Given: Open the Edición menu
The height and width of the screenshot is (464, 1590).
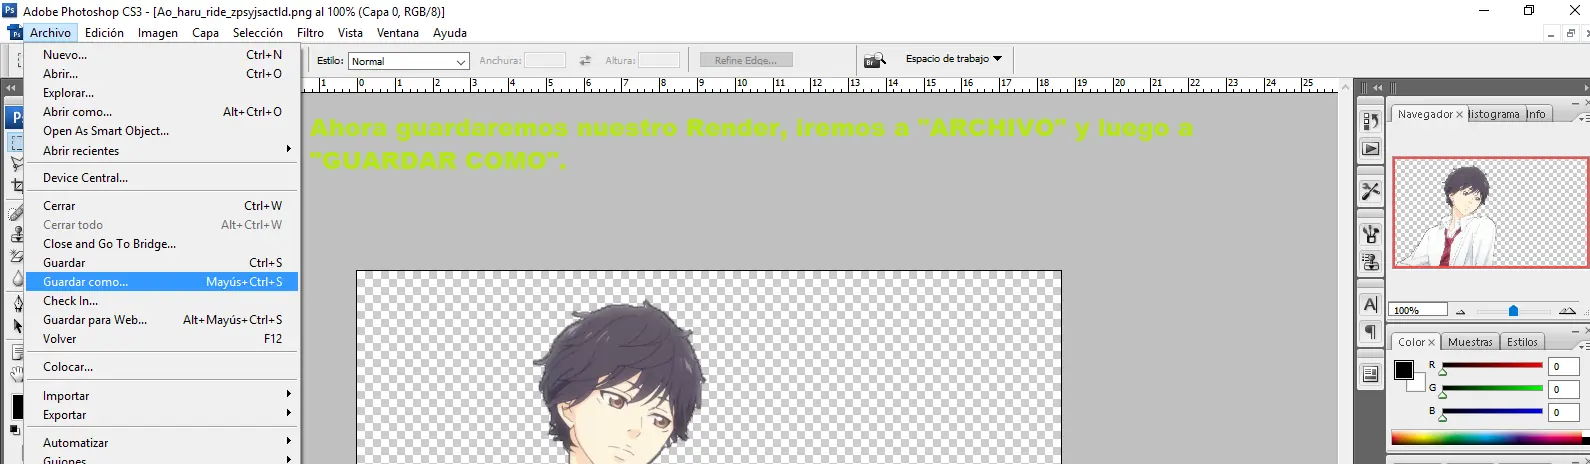Looking at the screenshot, I should [104, 33].
